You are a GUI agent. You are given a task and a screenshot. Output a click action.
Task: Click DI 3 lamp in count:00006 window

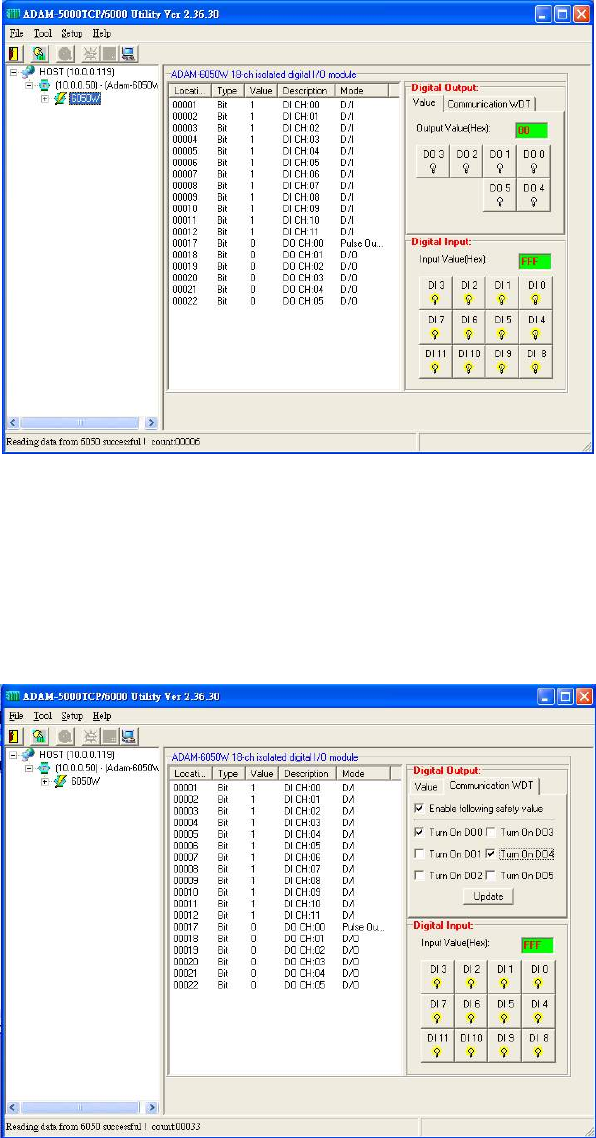pyautogui.click(x=436, y=292)
